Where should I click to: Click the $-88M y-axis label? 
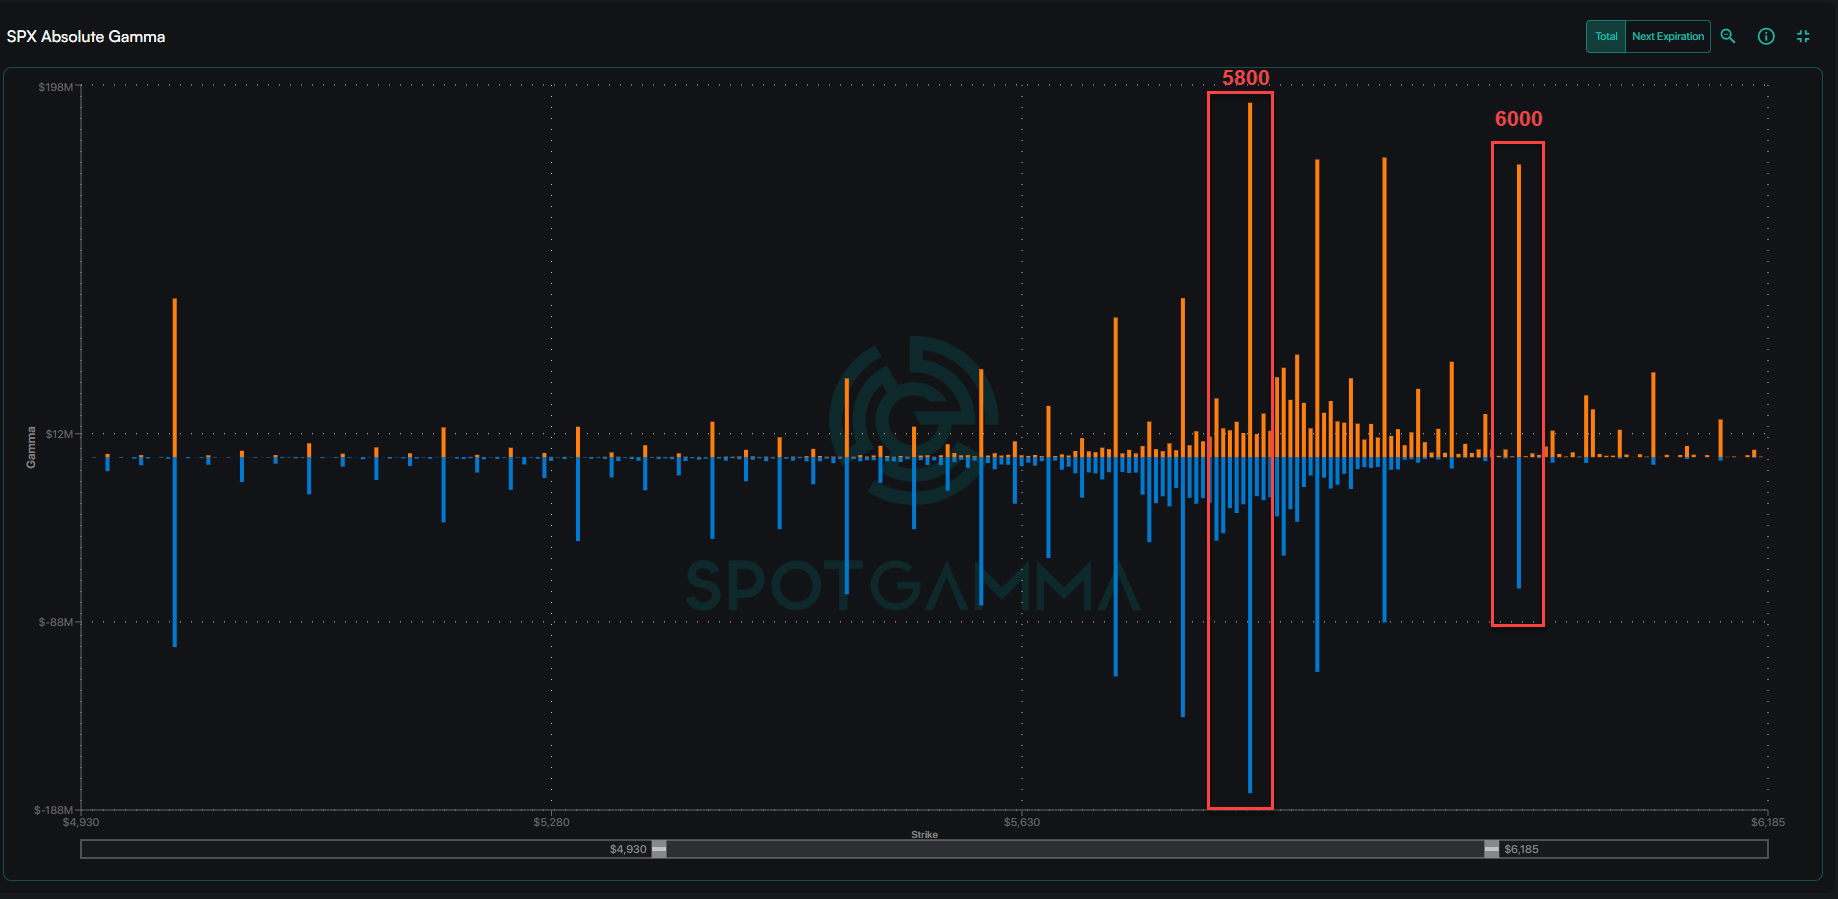[56, 622]
